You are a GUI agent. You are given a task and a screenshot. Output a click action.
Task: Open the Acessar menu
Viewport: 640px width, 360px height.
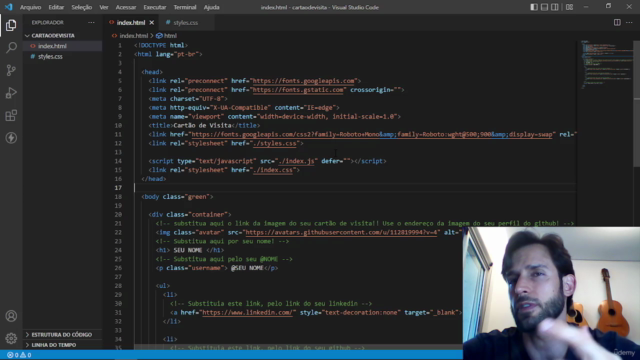click(126, 7)
